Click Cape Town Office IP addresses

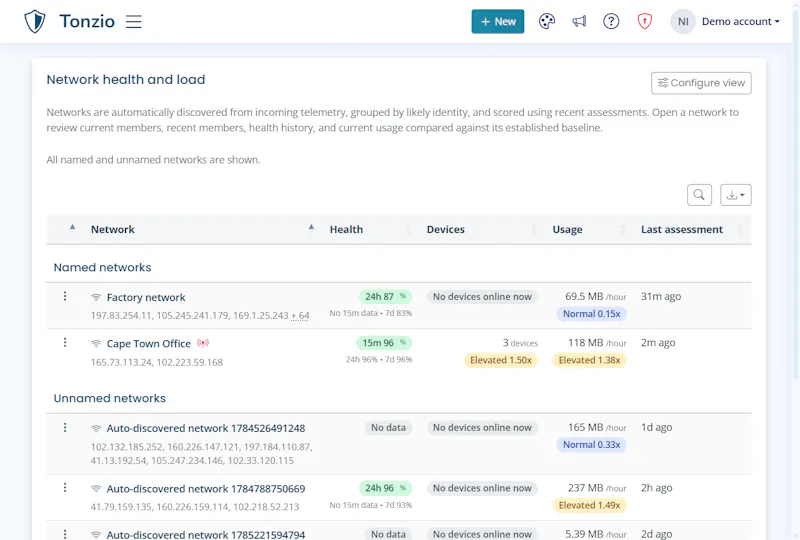157,362
